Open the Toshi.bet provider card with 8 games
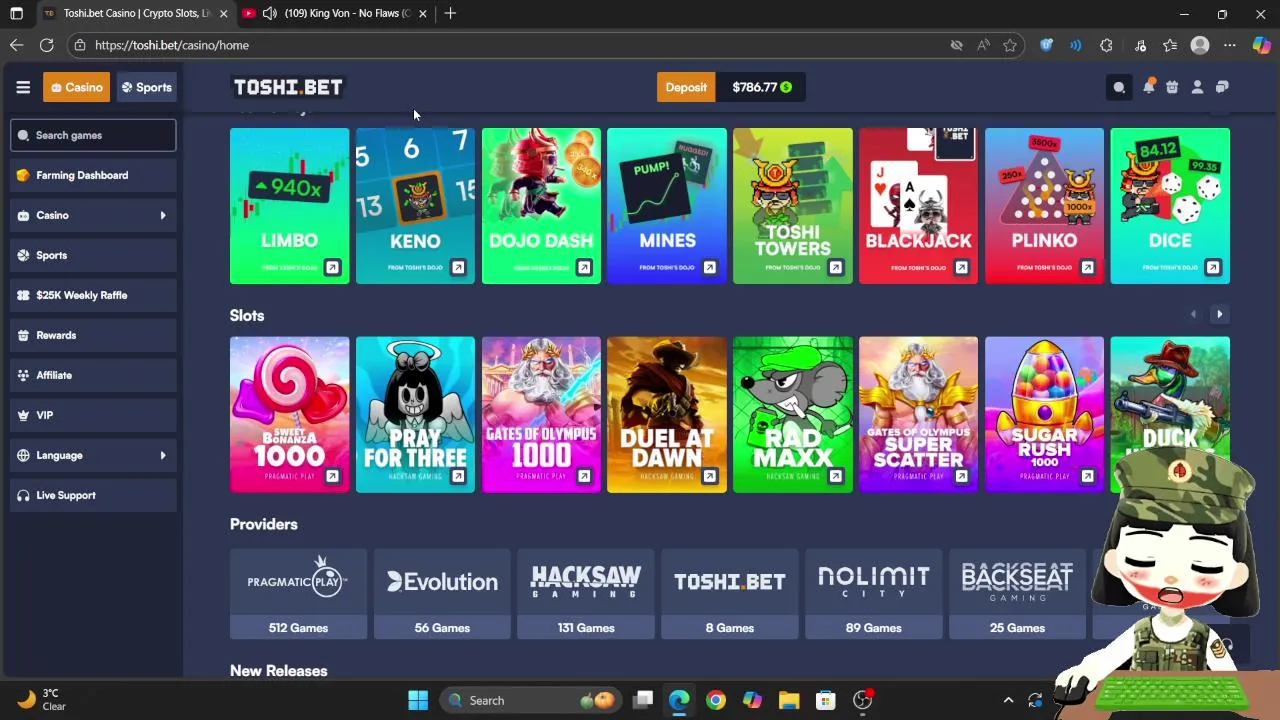The height and width of the screenshot is (720, 1280). pos(730,593)
